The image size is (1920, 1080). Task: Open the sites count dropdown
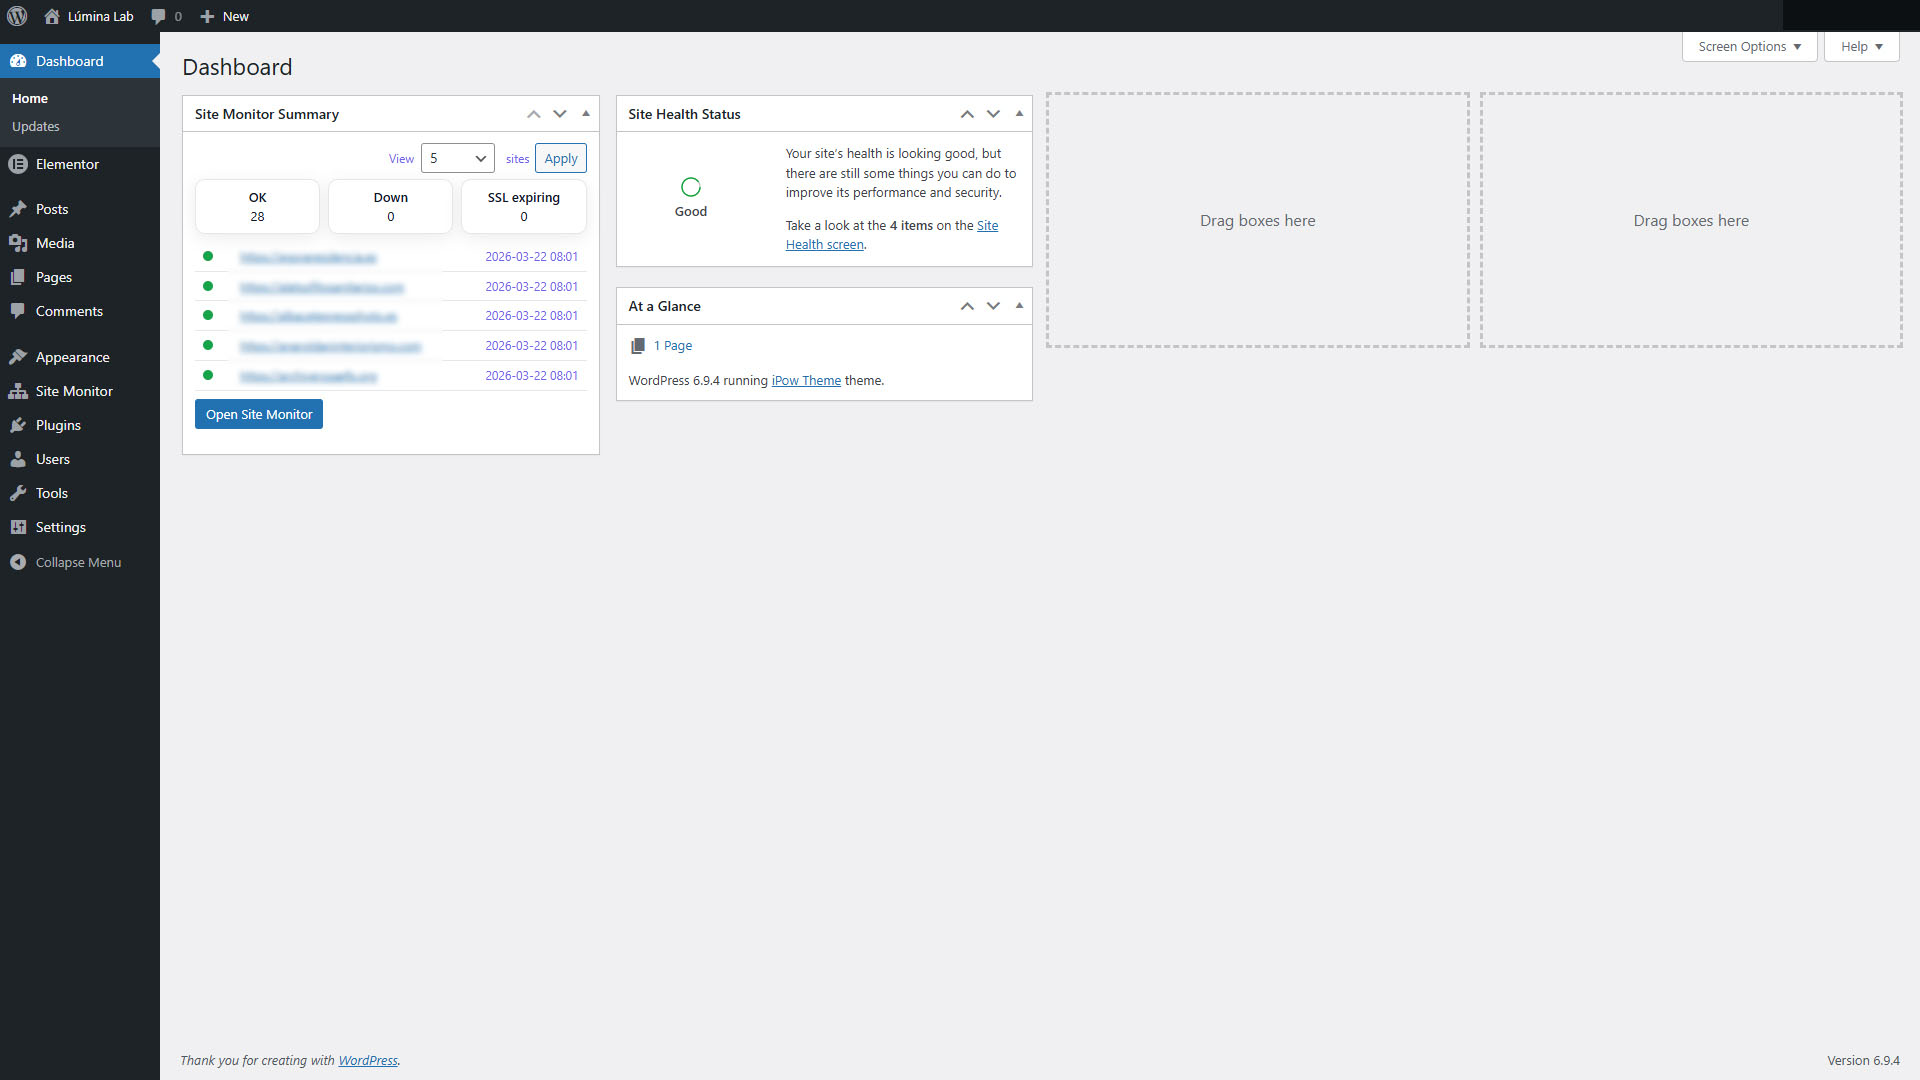pos(458,158)
